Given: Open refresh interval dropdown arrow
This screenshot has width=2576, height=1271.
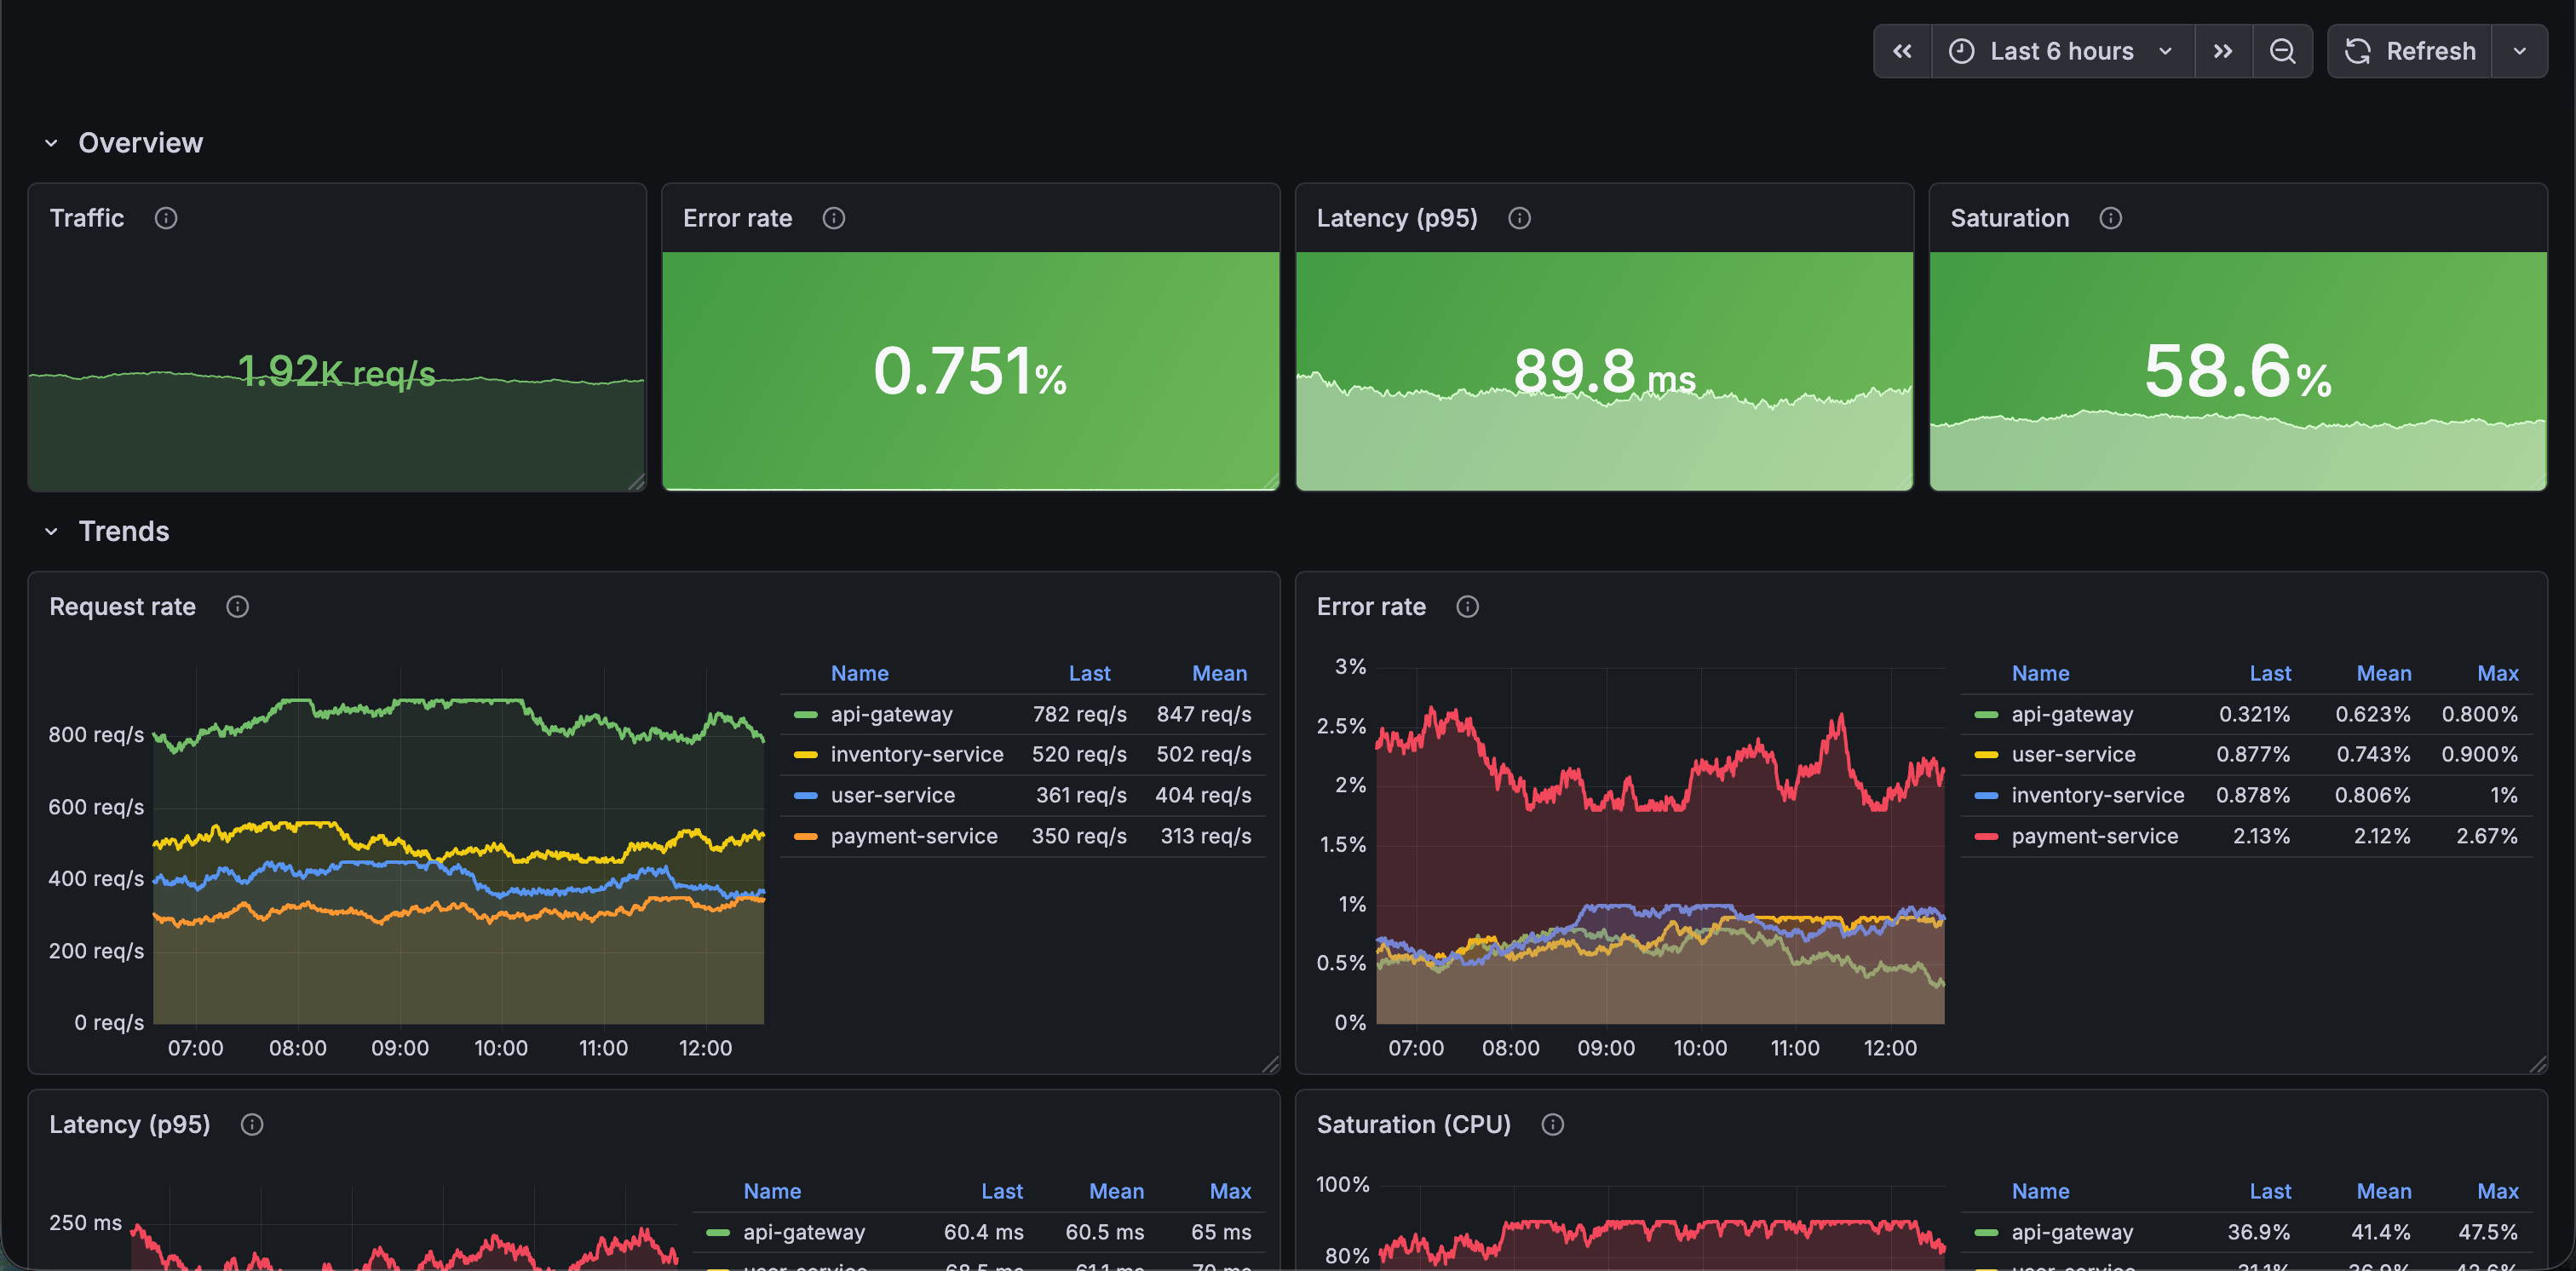Looking at the screenshot, I should coord(2519,51).
